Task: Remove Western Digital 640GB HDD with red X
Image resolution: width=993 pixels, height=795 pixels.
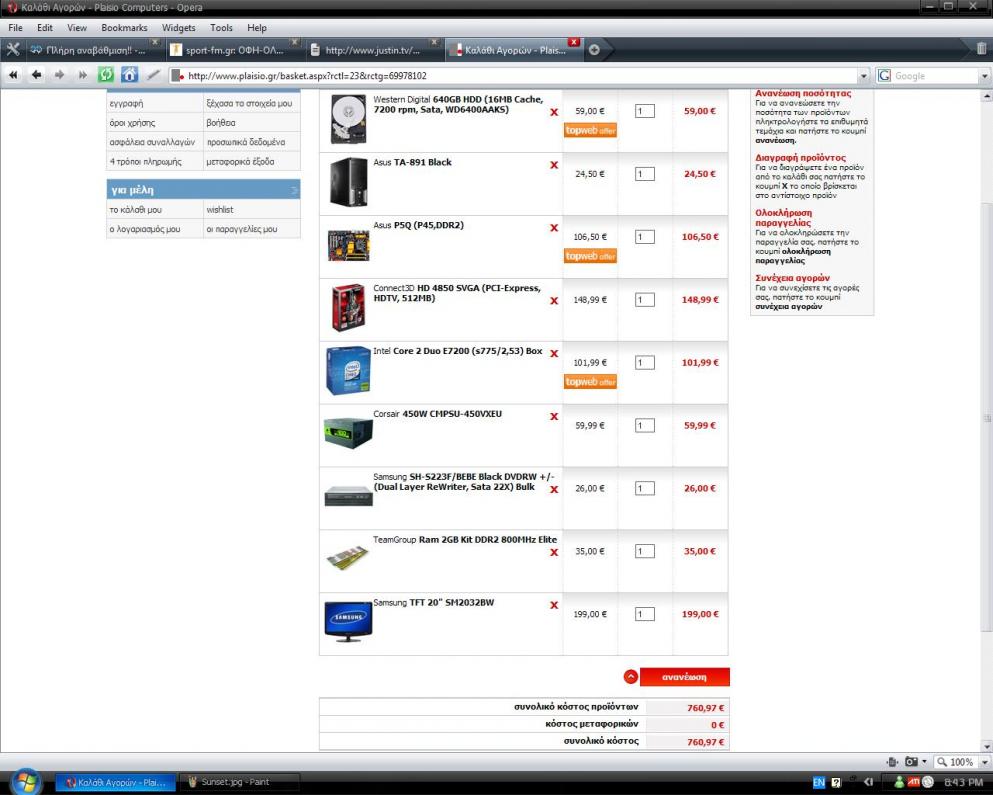Action: pos(554,112)
